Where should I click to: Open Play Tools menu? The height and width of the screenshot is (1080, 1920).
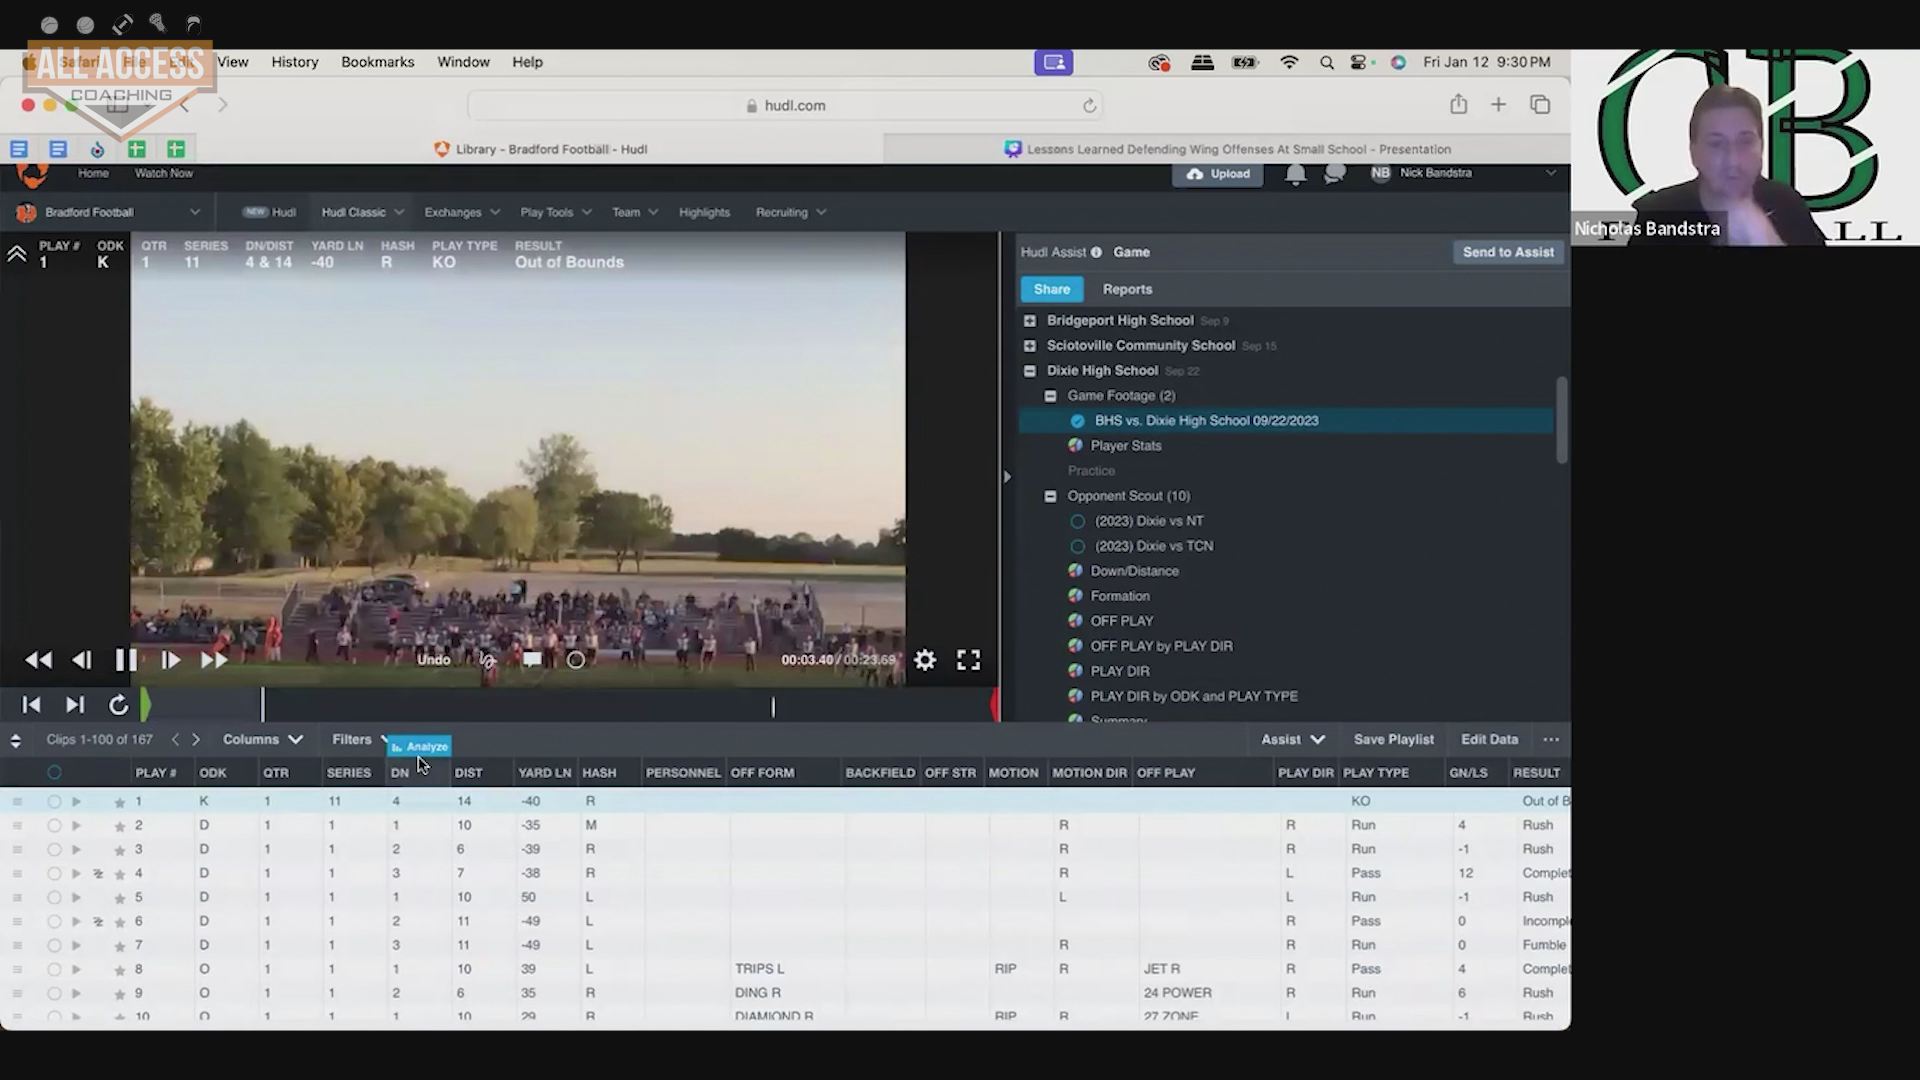point(556,212)
